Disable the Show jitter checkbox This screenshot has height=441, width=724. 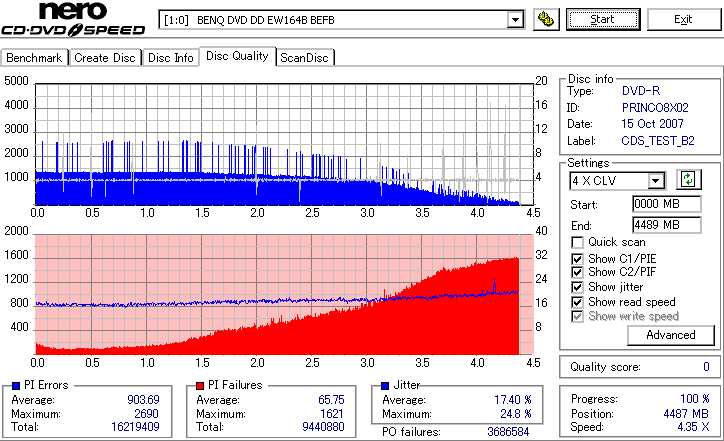tap(577, 287)
